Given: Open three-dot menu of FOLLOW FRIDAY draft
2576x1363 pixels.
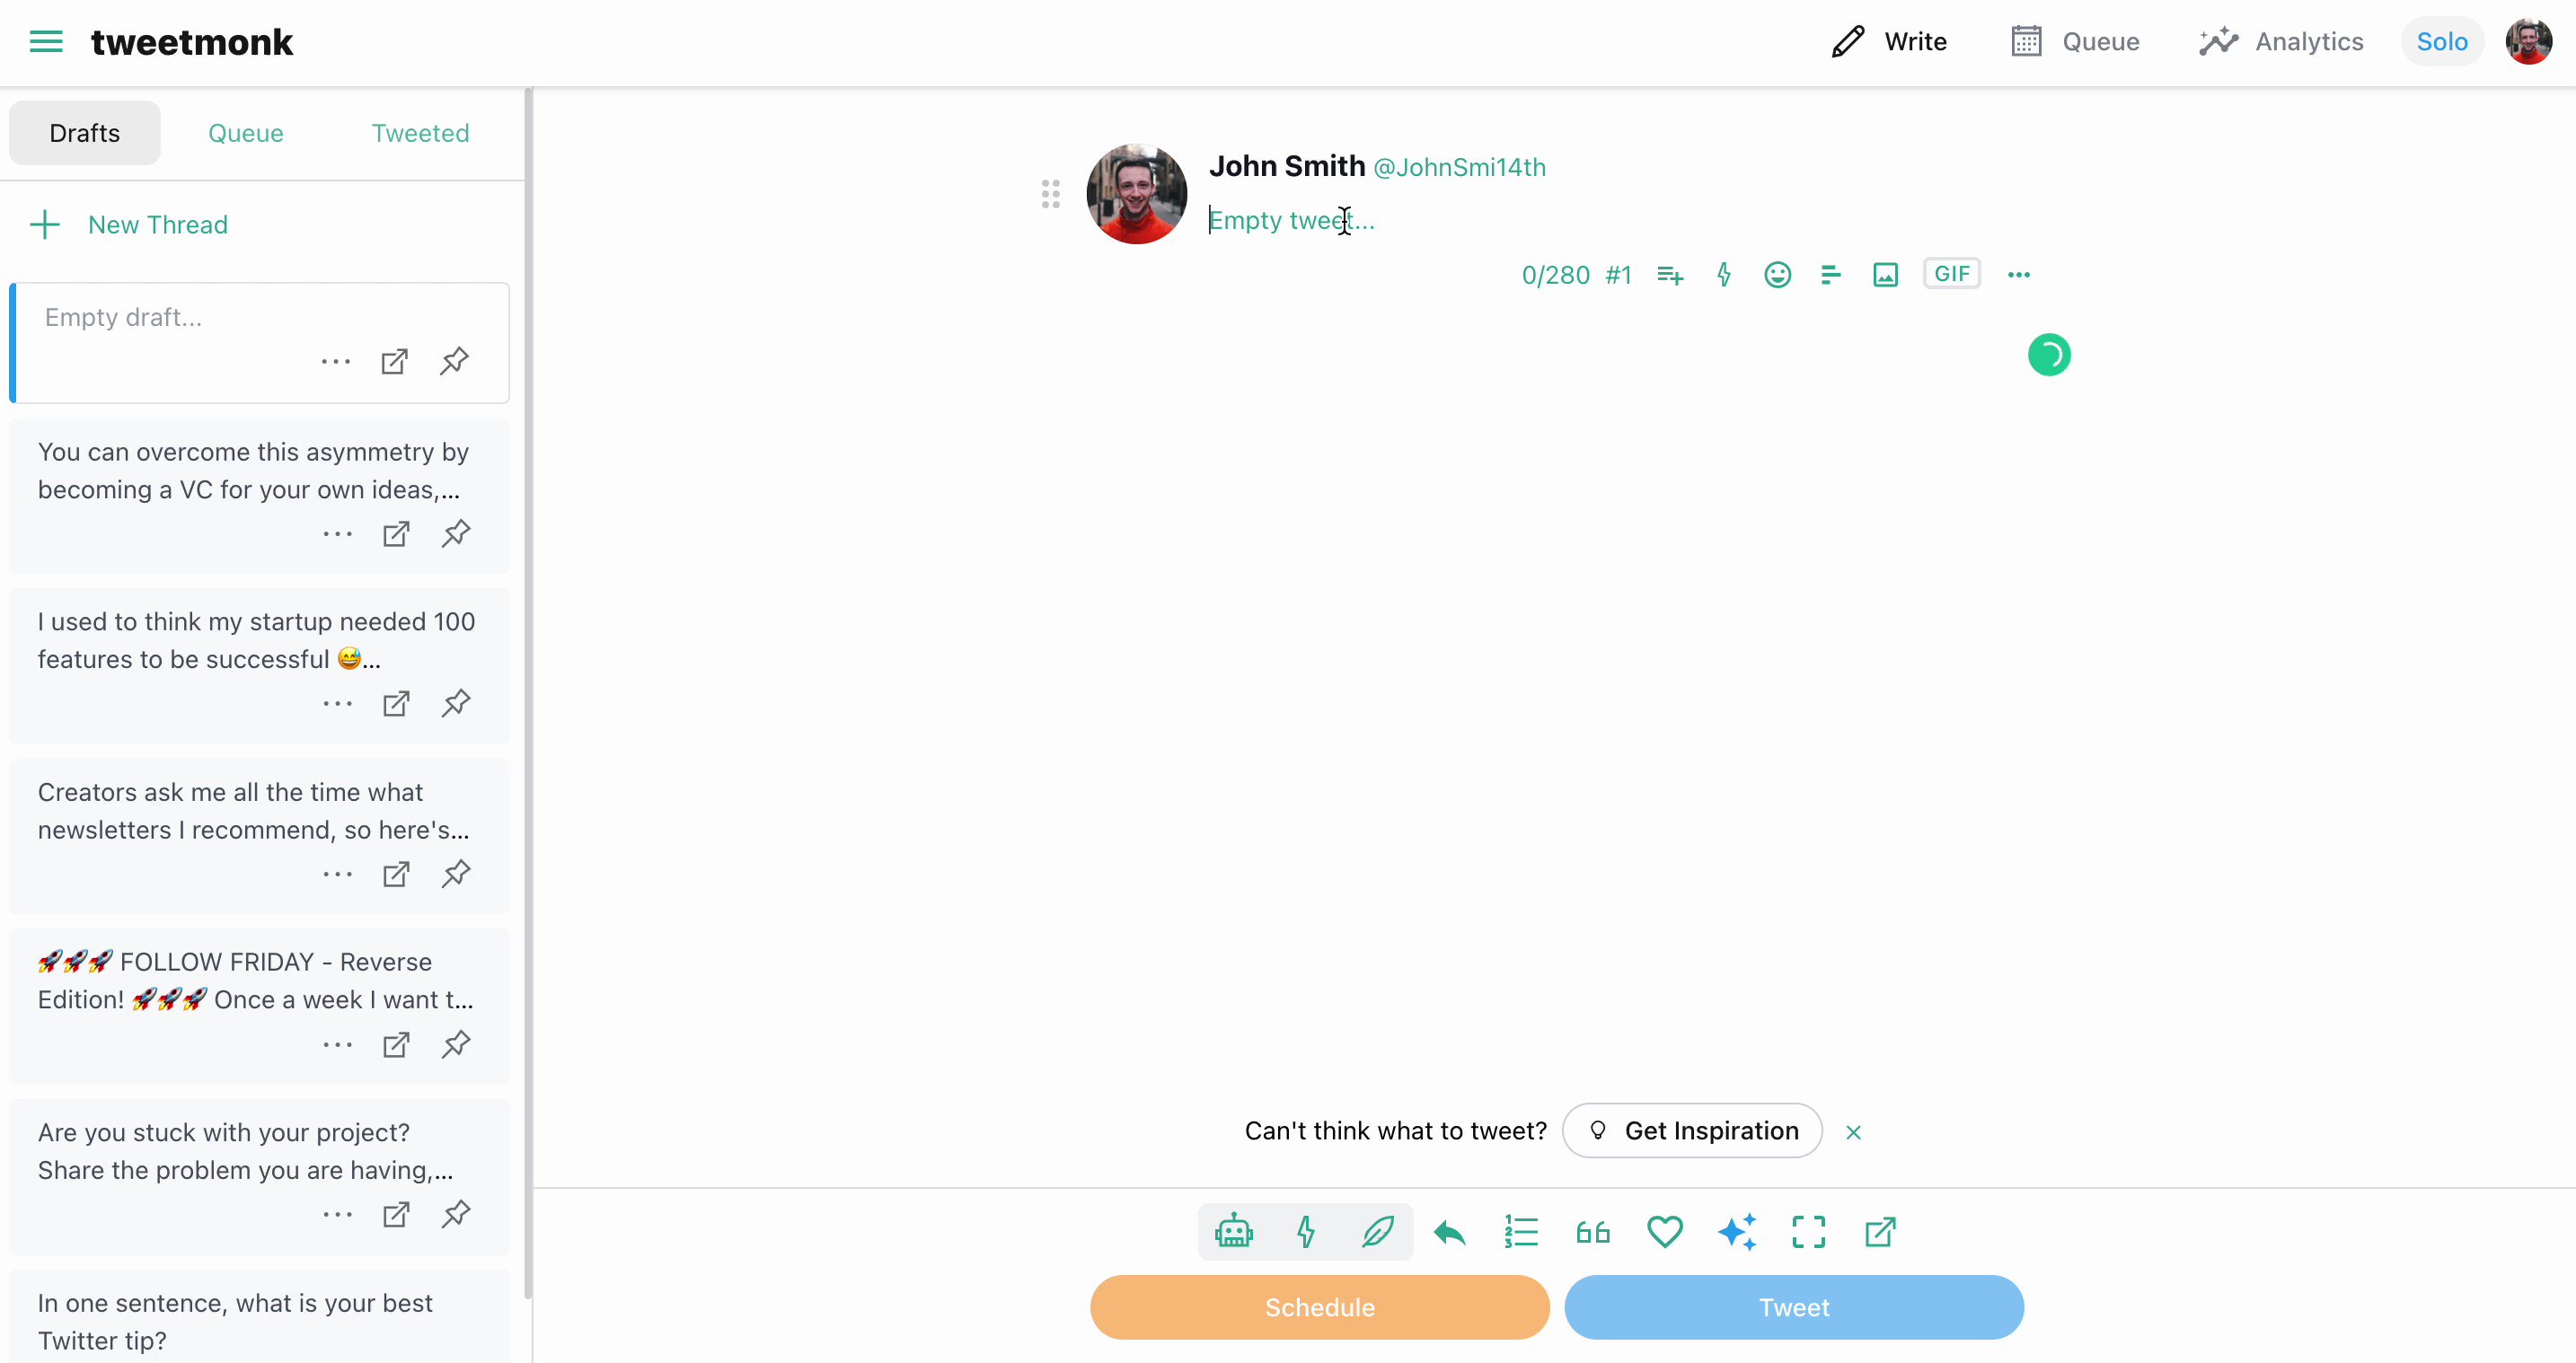Looking at the screenshot, I should point(338,1044).
